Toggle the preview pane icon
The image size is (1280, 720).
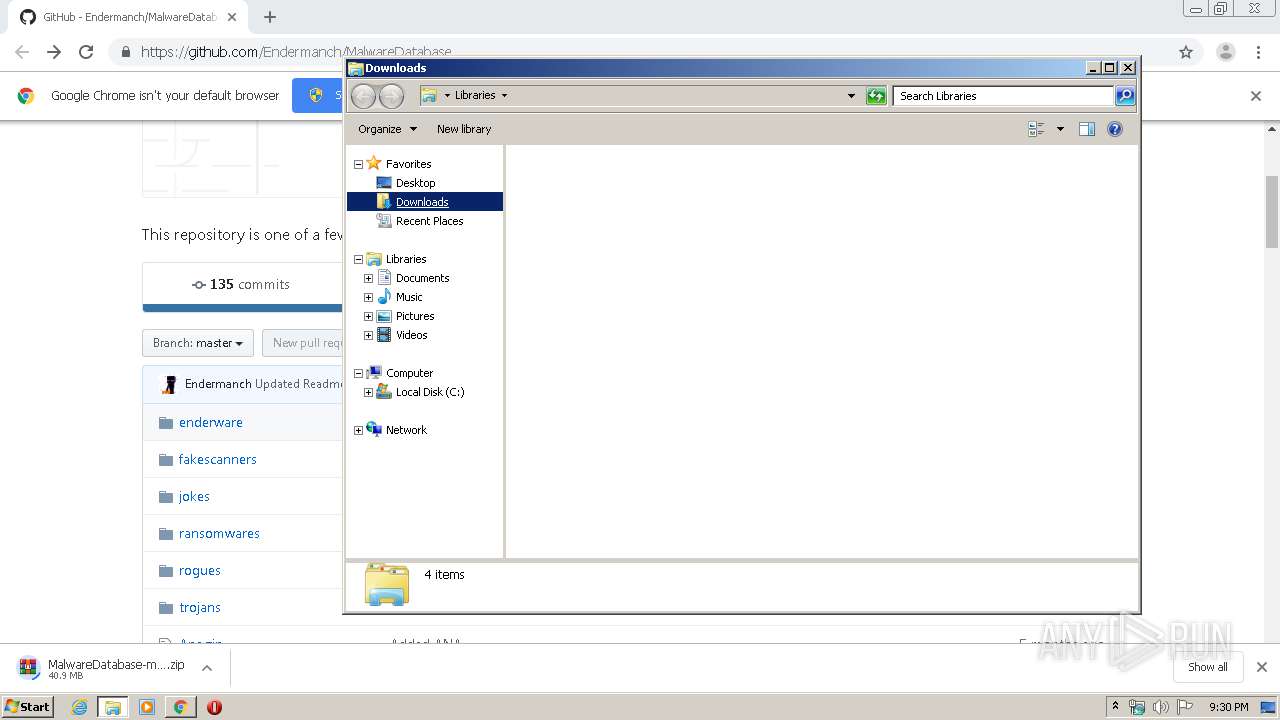[x=1087, y=129]
